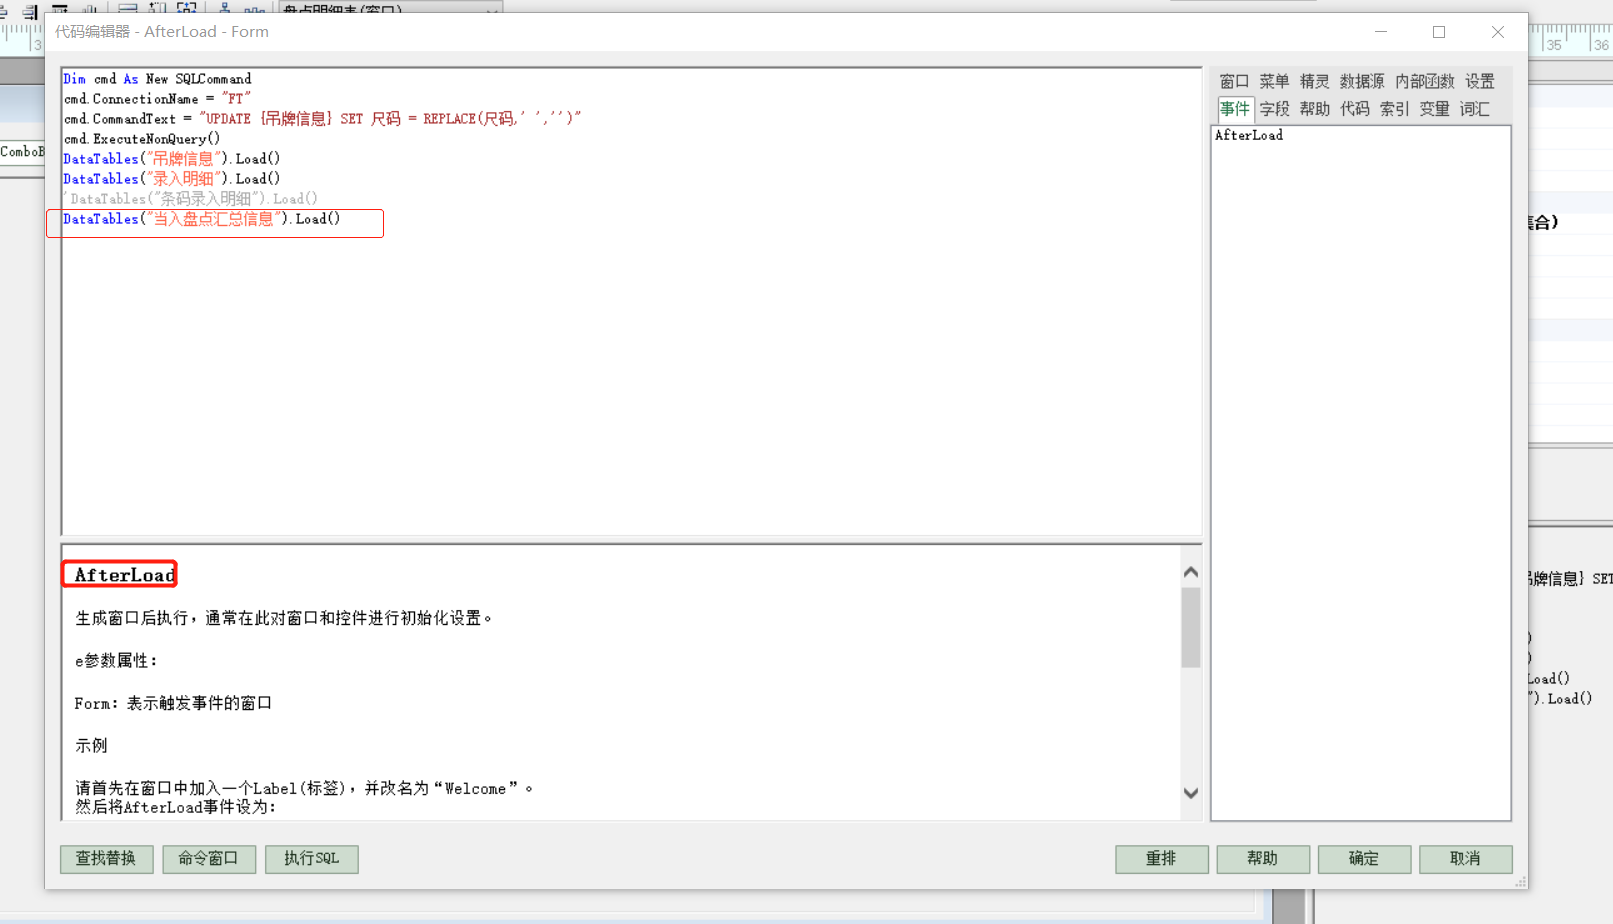The height and width of the screenshot is (924, 1613).
Task: Switch to the 字段 tab
Action: point(1274,109)
